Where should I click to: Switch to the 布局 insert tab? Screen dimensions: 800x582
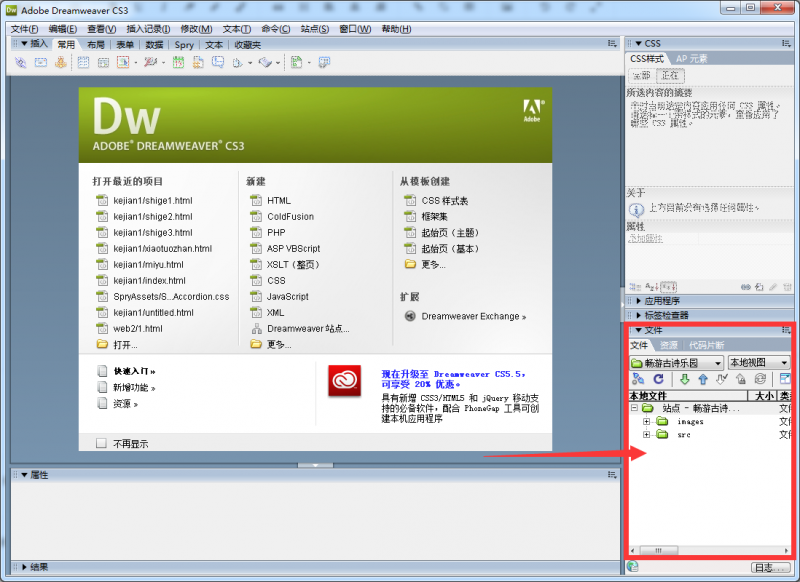click(95, 45)
